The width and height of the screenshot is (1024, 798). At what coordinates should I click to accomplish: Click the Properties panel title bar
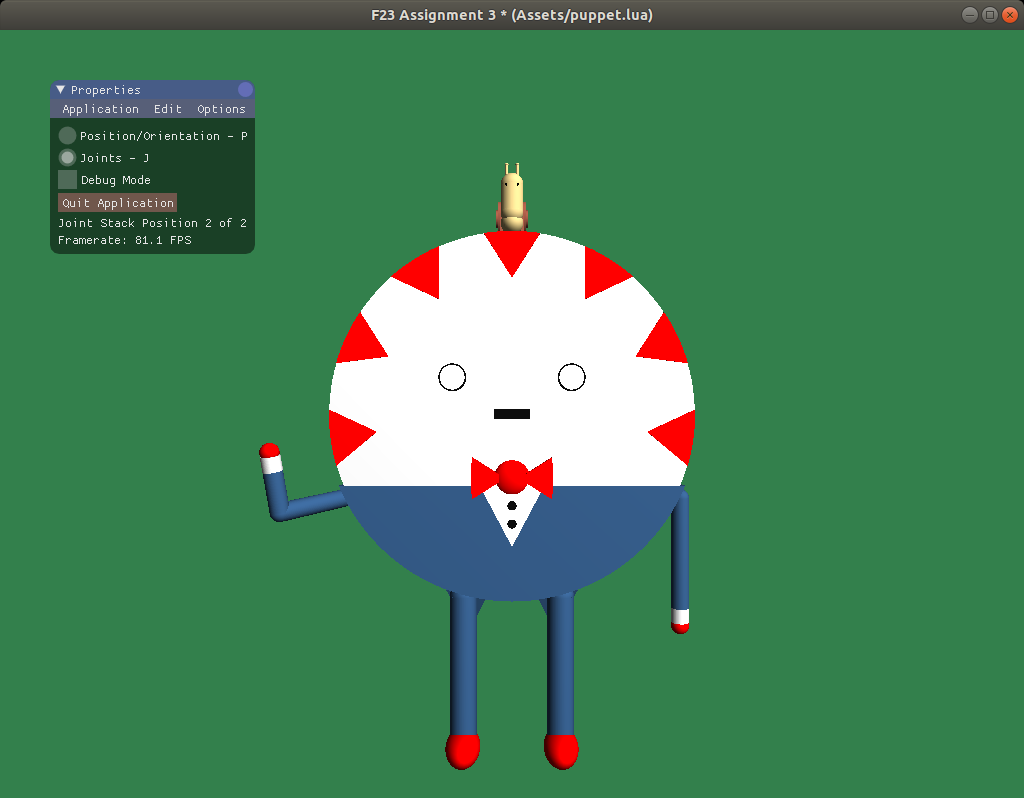(152, 89)
